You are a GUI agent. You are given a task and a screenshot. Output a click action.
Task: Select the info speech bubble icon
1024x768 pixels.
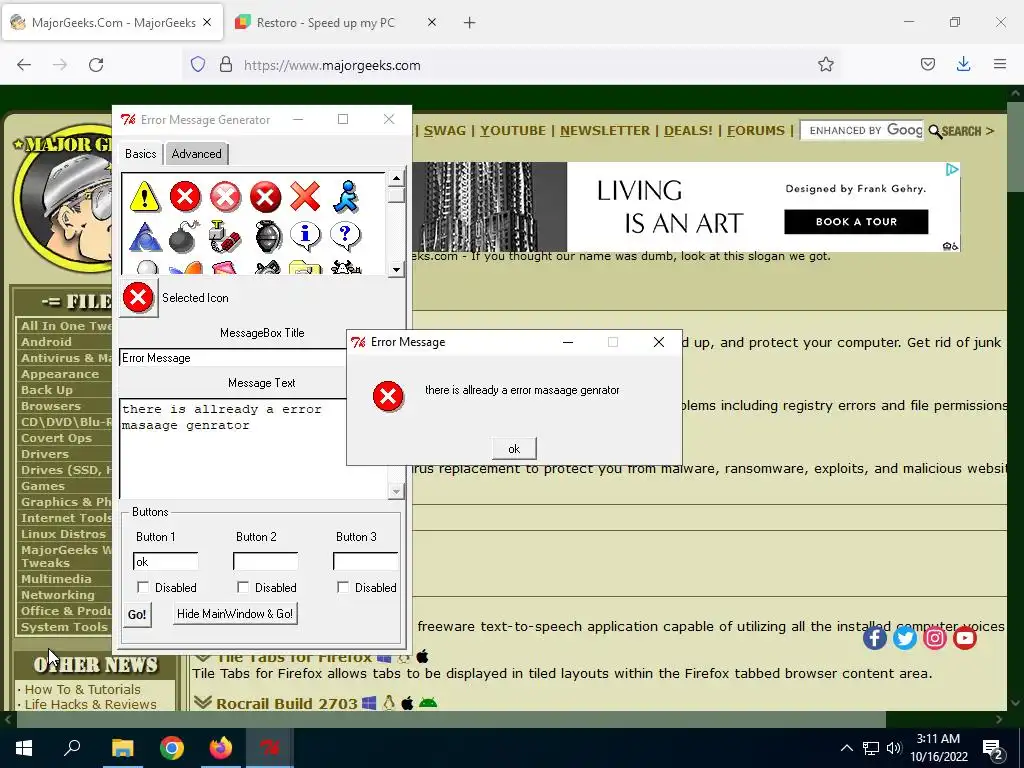click(306, 236)
